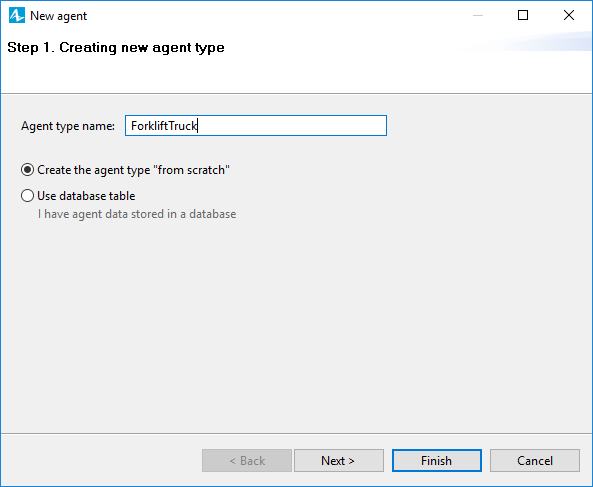Place the cursor on the ForkliftTruck text
The height and width of the screenshot is (487, 593).
[164, 126]
